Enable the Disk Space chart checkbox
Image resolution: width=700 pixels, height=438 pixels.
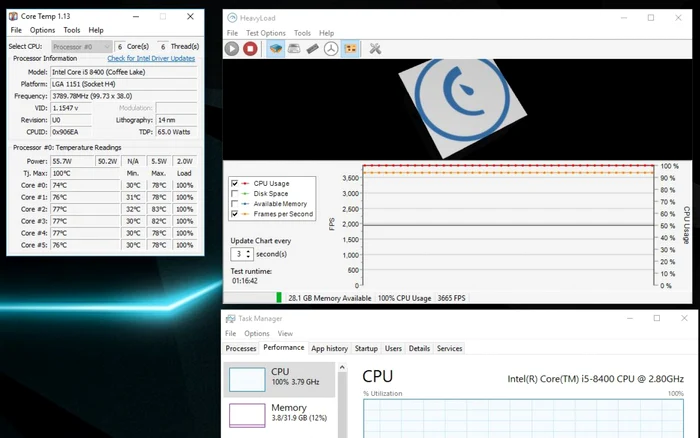pos(234,194)
